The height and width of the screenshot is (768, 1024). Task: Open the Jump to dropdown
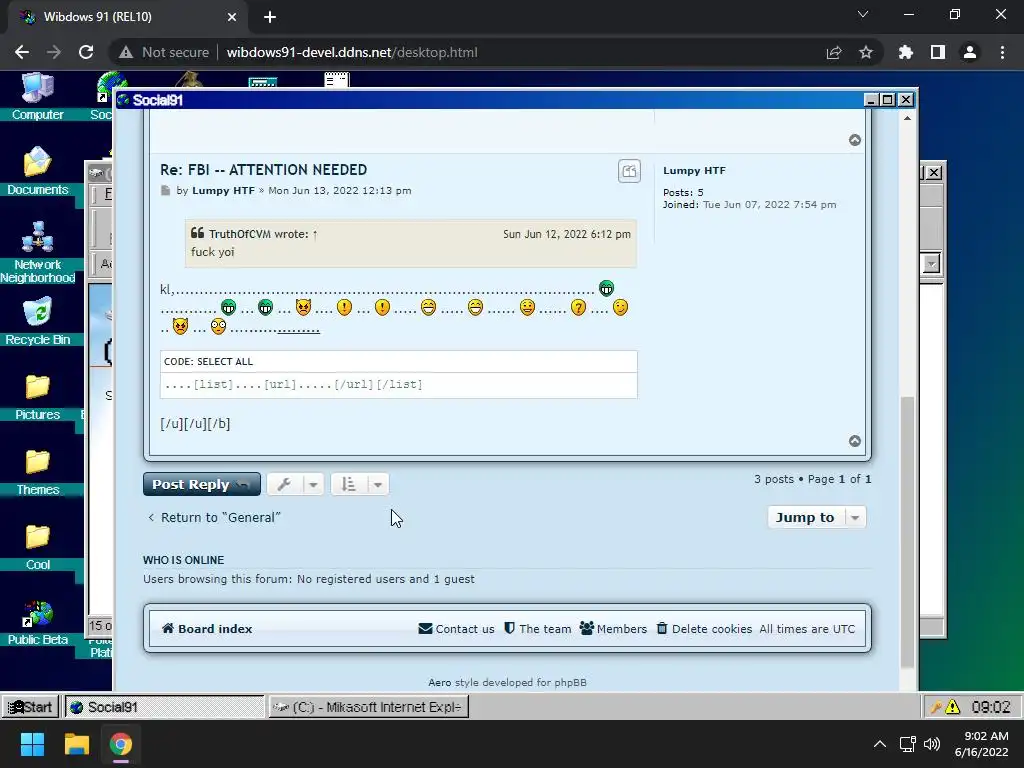tap(817, 517)
